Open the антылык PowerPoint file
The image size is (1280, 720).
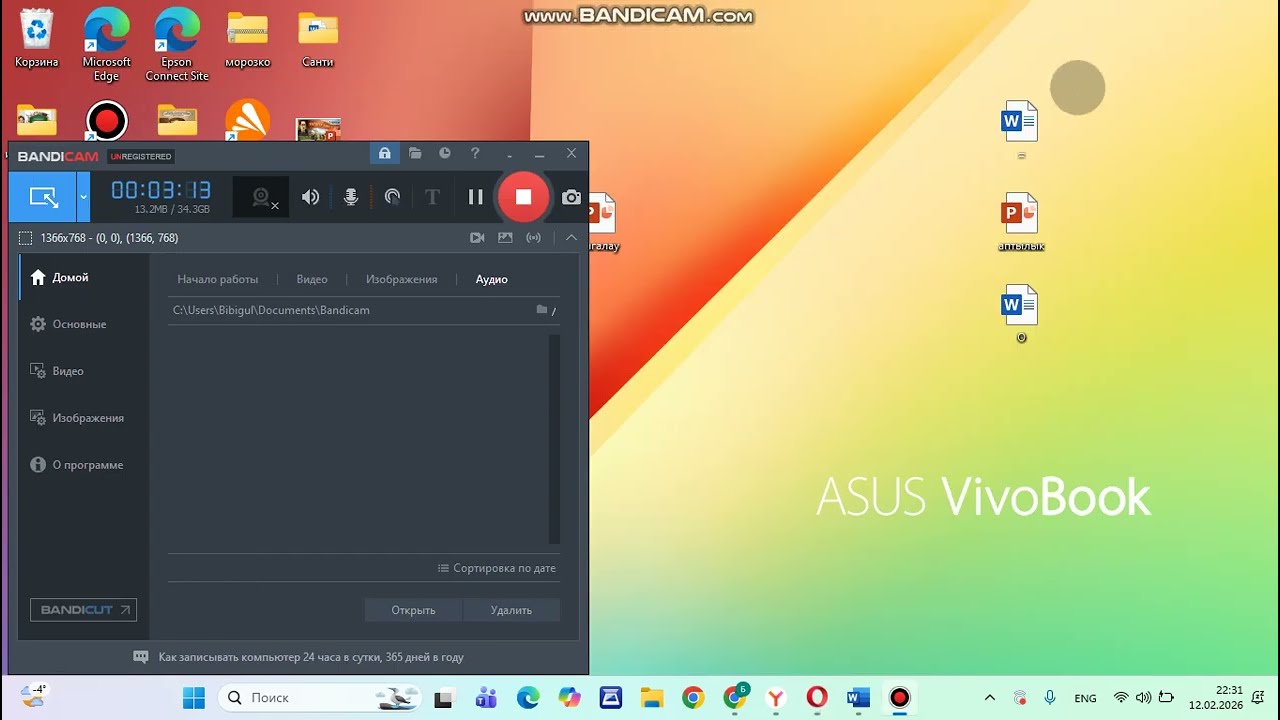(1020, 222)
